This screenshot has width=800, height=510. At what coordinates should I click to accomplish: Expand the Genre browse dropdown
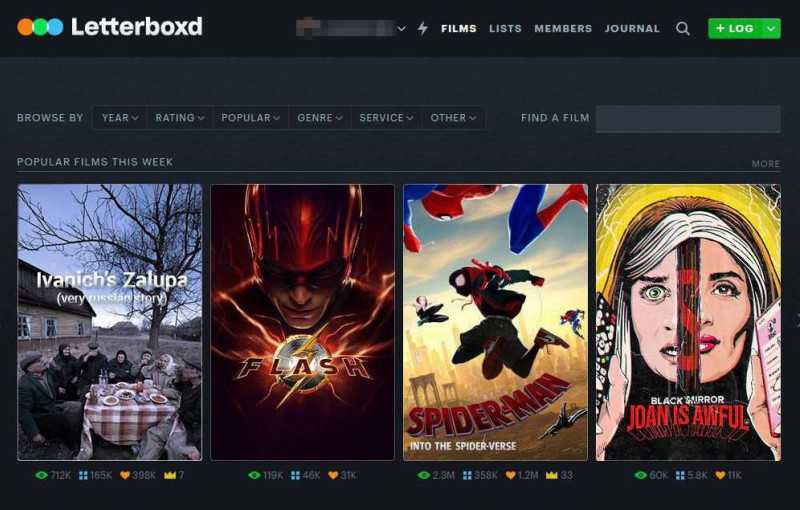(320, 118)
